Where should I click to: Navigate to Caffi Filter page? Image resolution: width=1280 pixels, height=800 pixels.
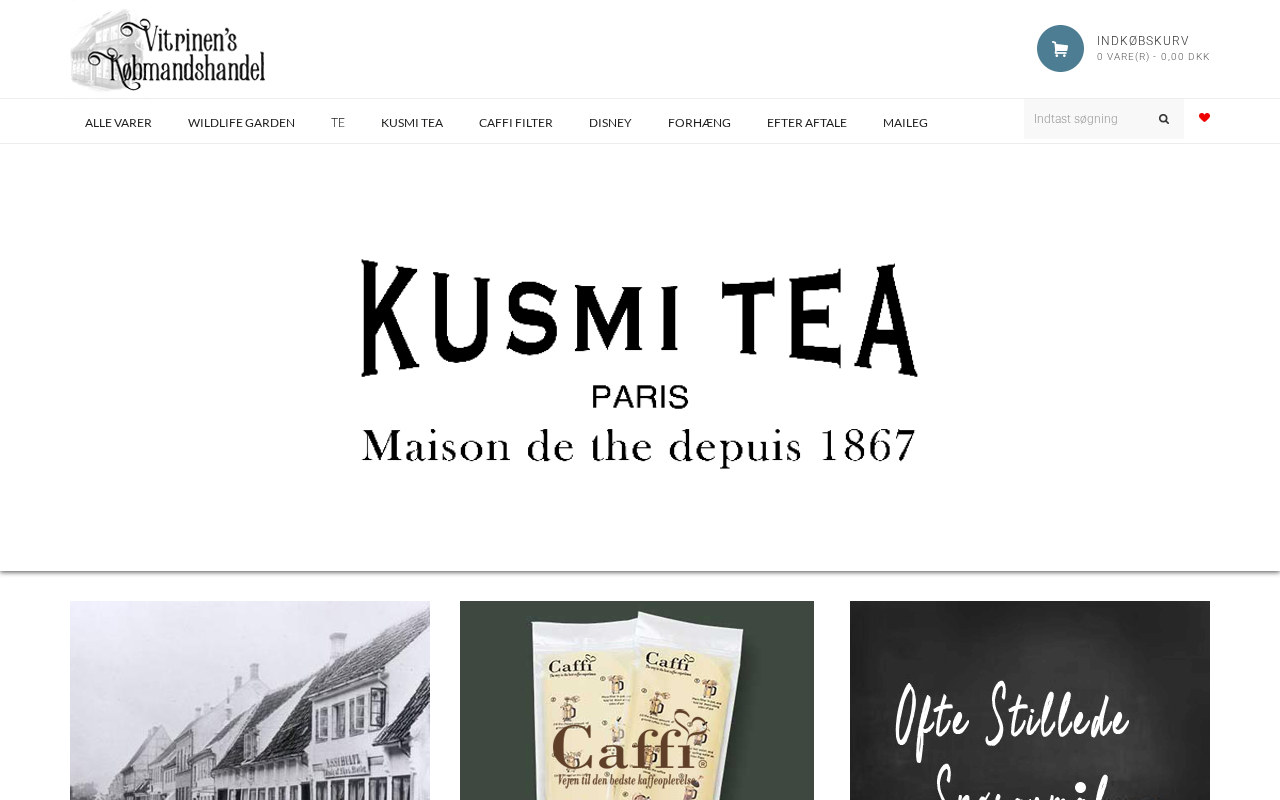click(516, 123)
